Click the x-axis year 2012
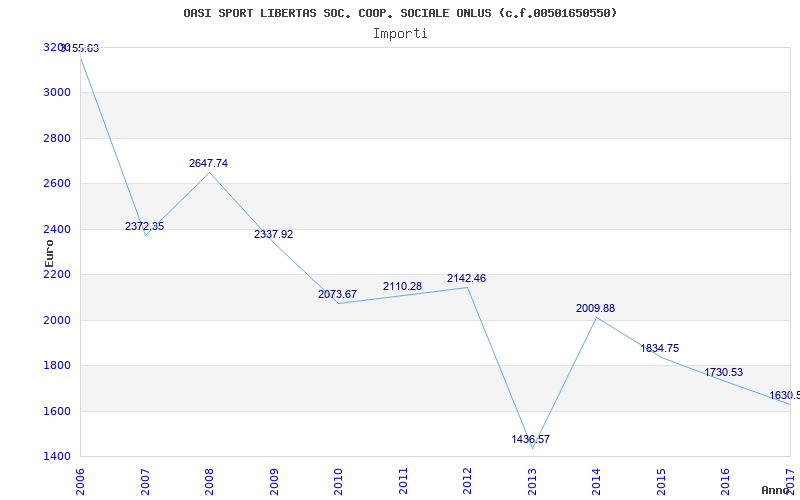800x500 pixels. point(467,482)
